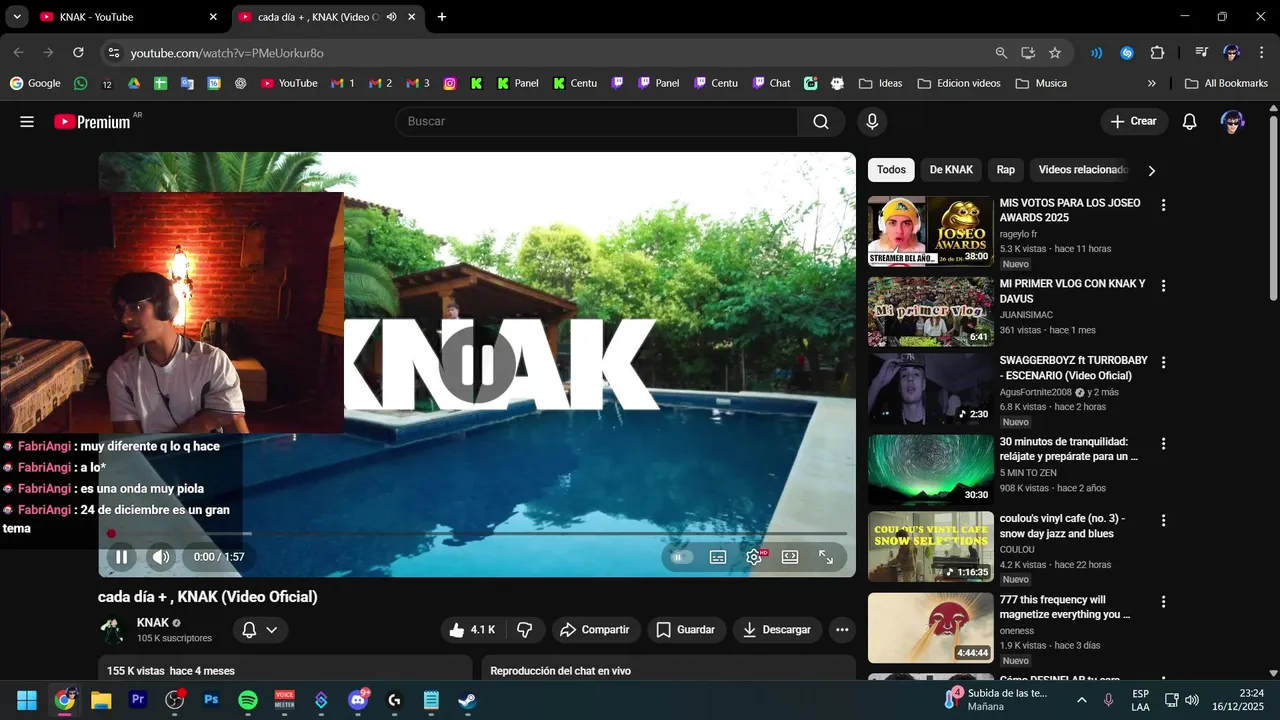The image size is (1280, 720).
Task: Click Crear button in the header
Action: pyautogui.click(x=1134, y=122)
